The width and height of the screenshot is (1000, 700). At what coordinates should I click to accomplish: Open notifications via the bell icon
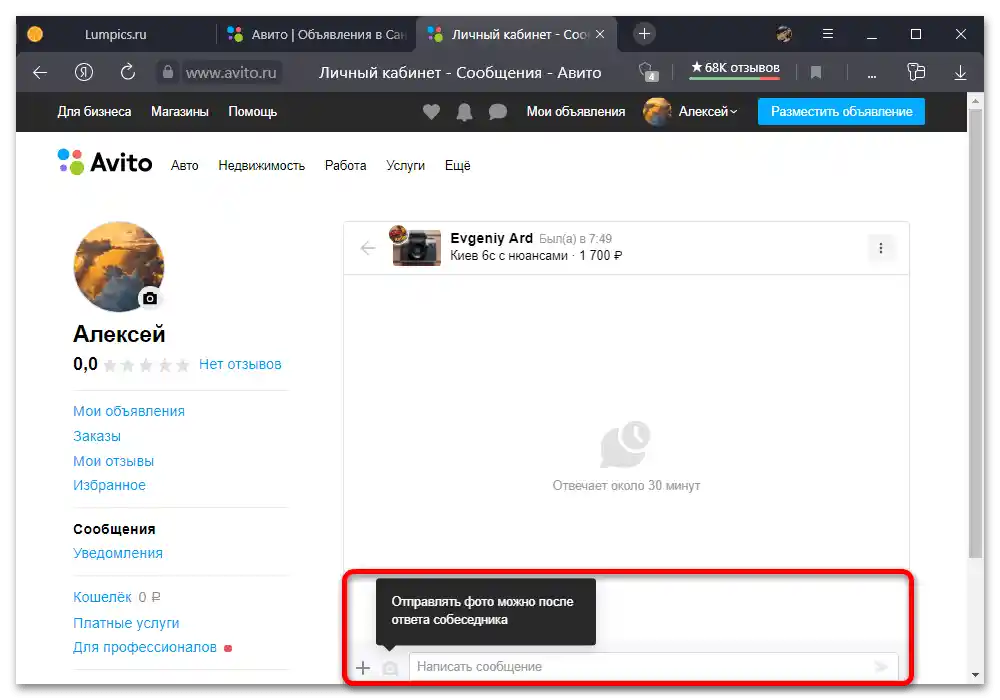(464, 112)
